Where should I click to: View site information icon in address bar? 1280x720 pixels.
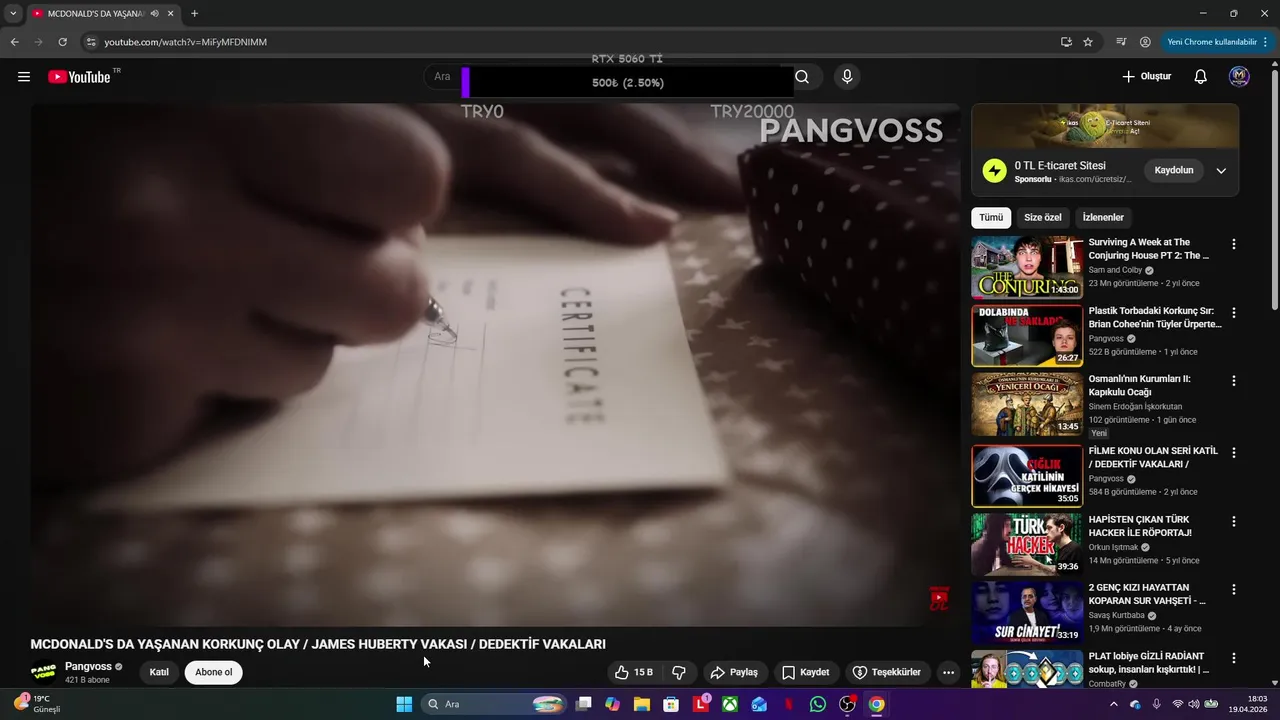[90, 42]
